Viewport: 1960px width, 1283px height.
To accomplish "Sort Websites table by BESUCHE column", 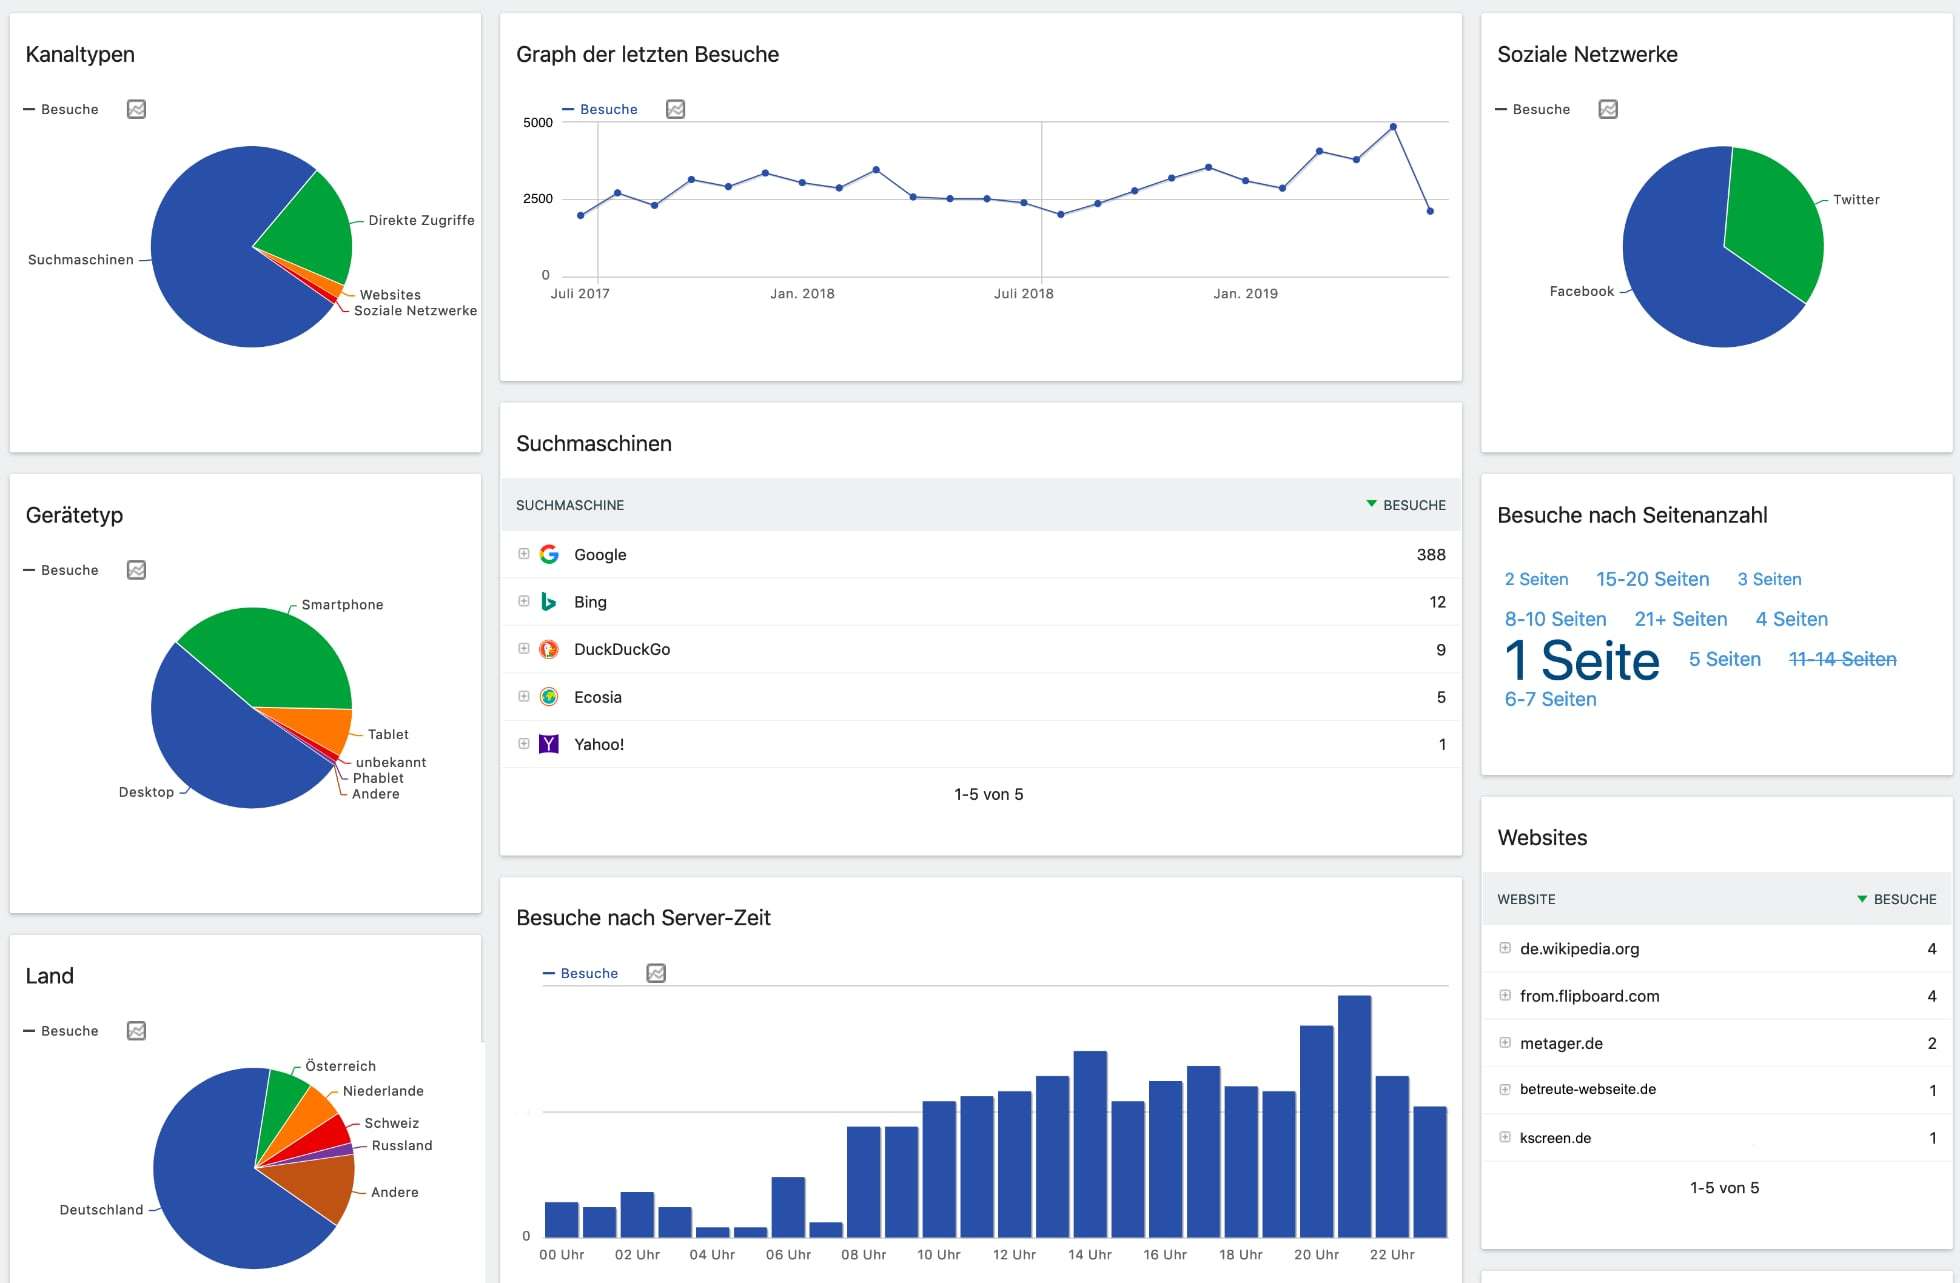I will [1897, 899].
